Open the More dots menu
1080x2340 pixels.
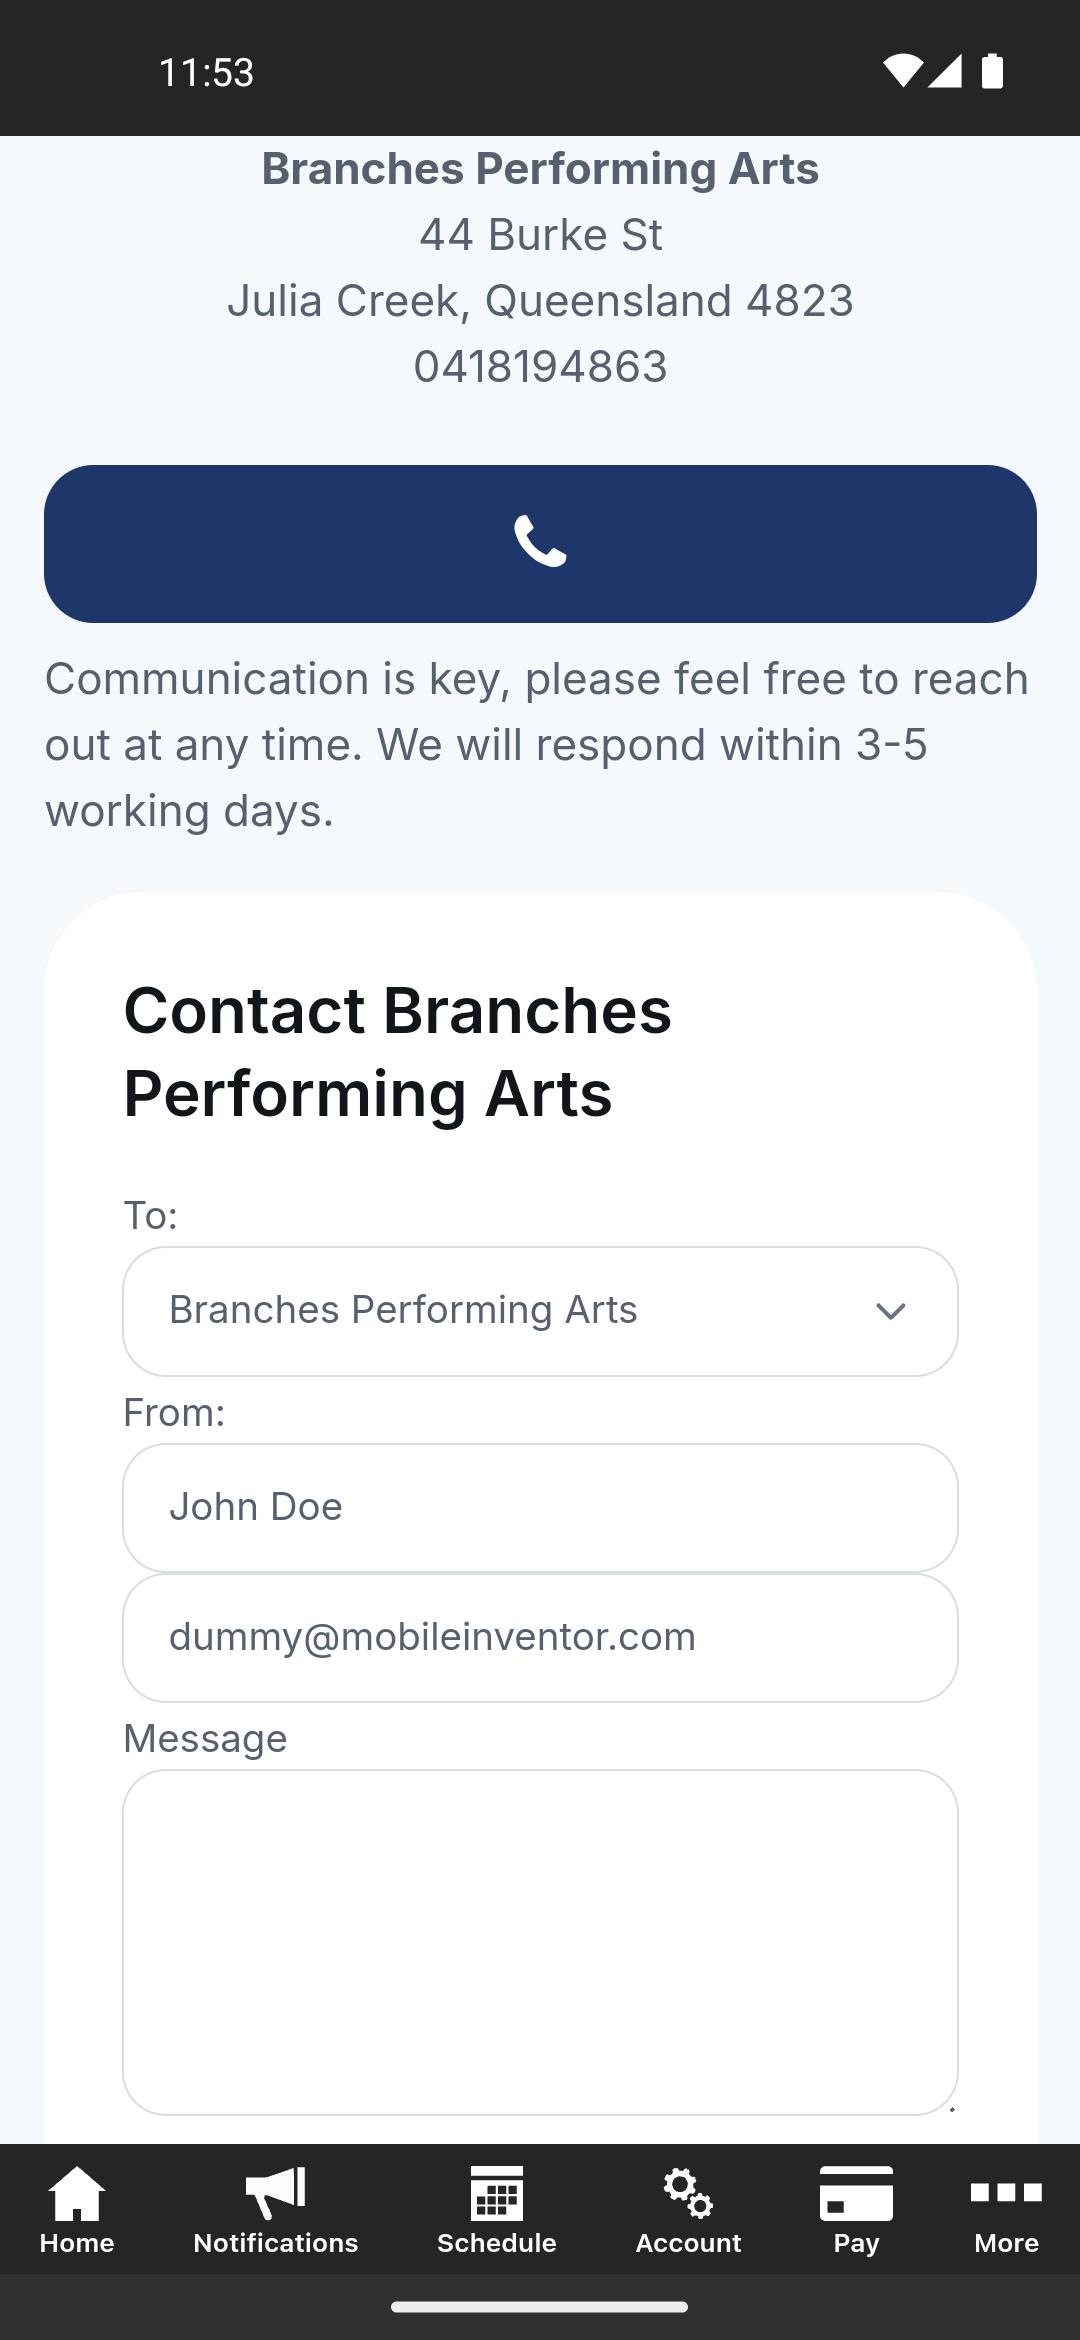tap(1006, 2193)
